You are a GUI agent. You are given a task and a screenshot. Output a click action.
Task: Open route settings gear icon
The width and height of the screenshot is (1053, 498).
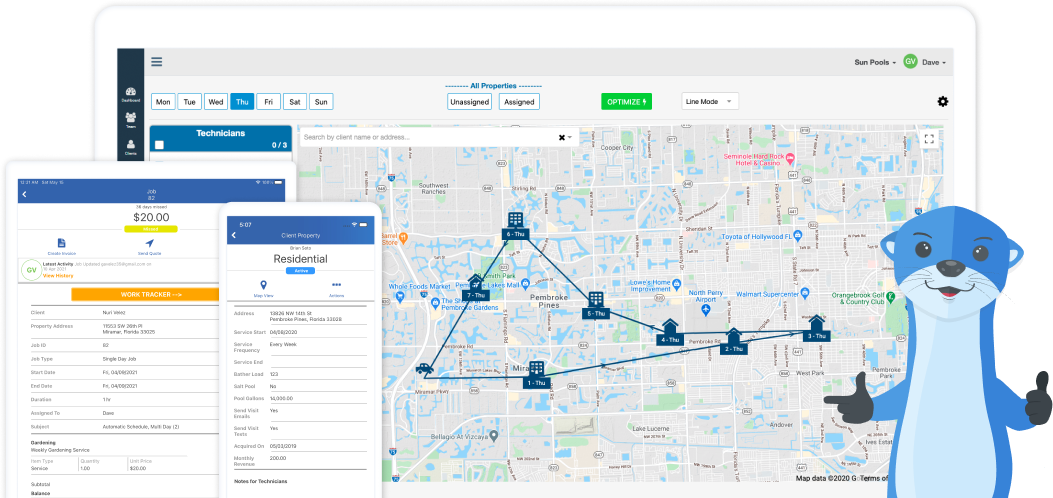coord(942,101)
